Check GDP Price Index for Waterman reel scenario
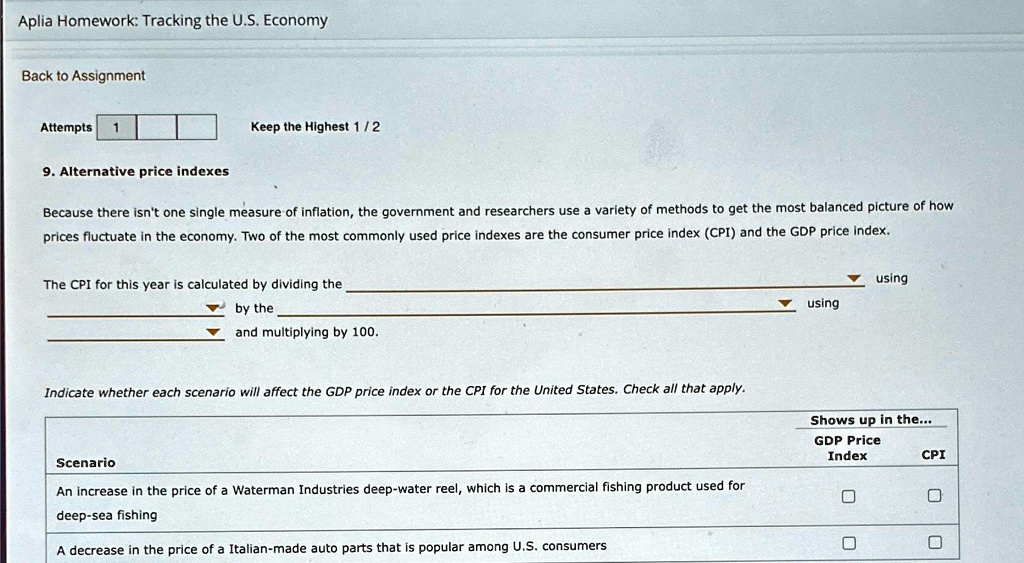This screenshot has height=563, width=1024. (848, 496)
